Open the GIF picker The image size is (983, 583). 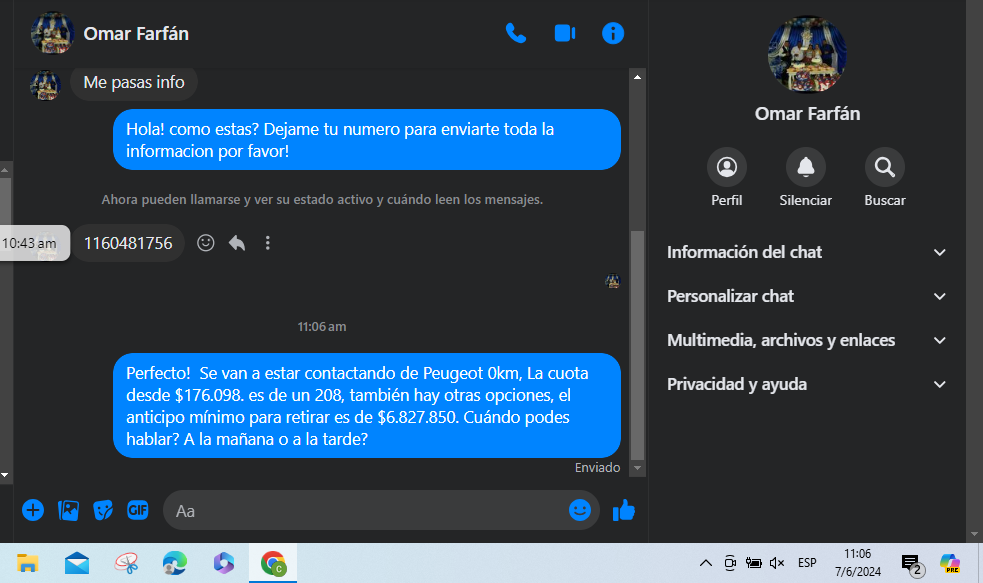click(138, 510)
